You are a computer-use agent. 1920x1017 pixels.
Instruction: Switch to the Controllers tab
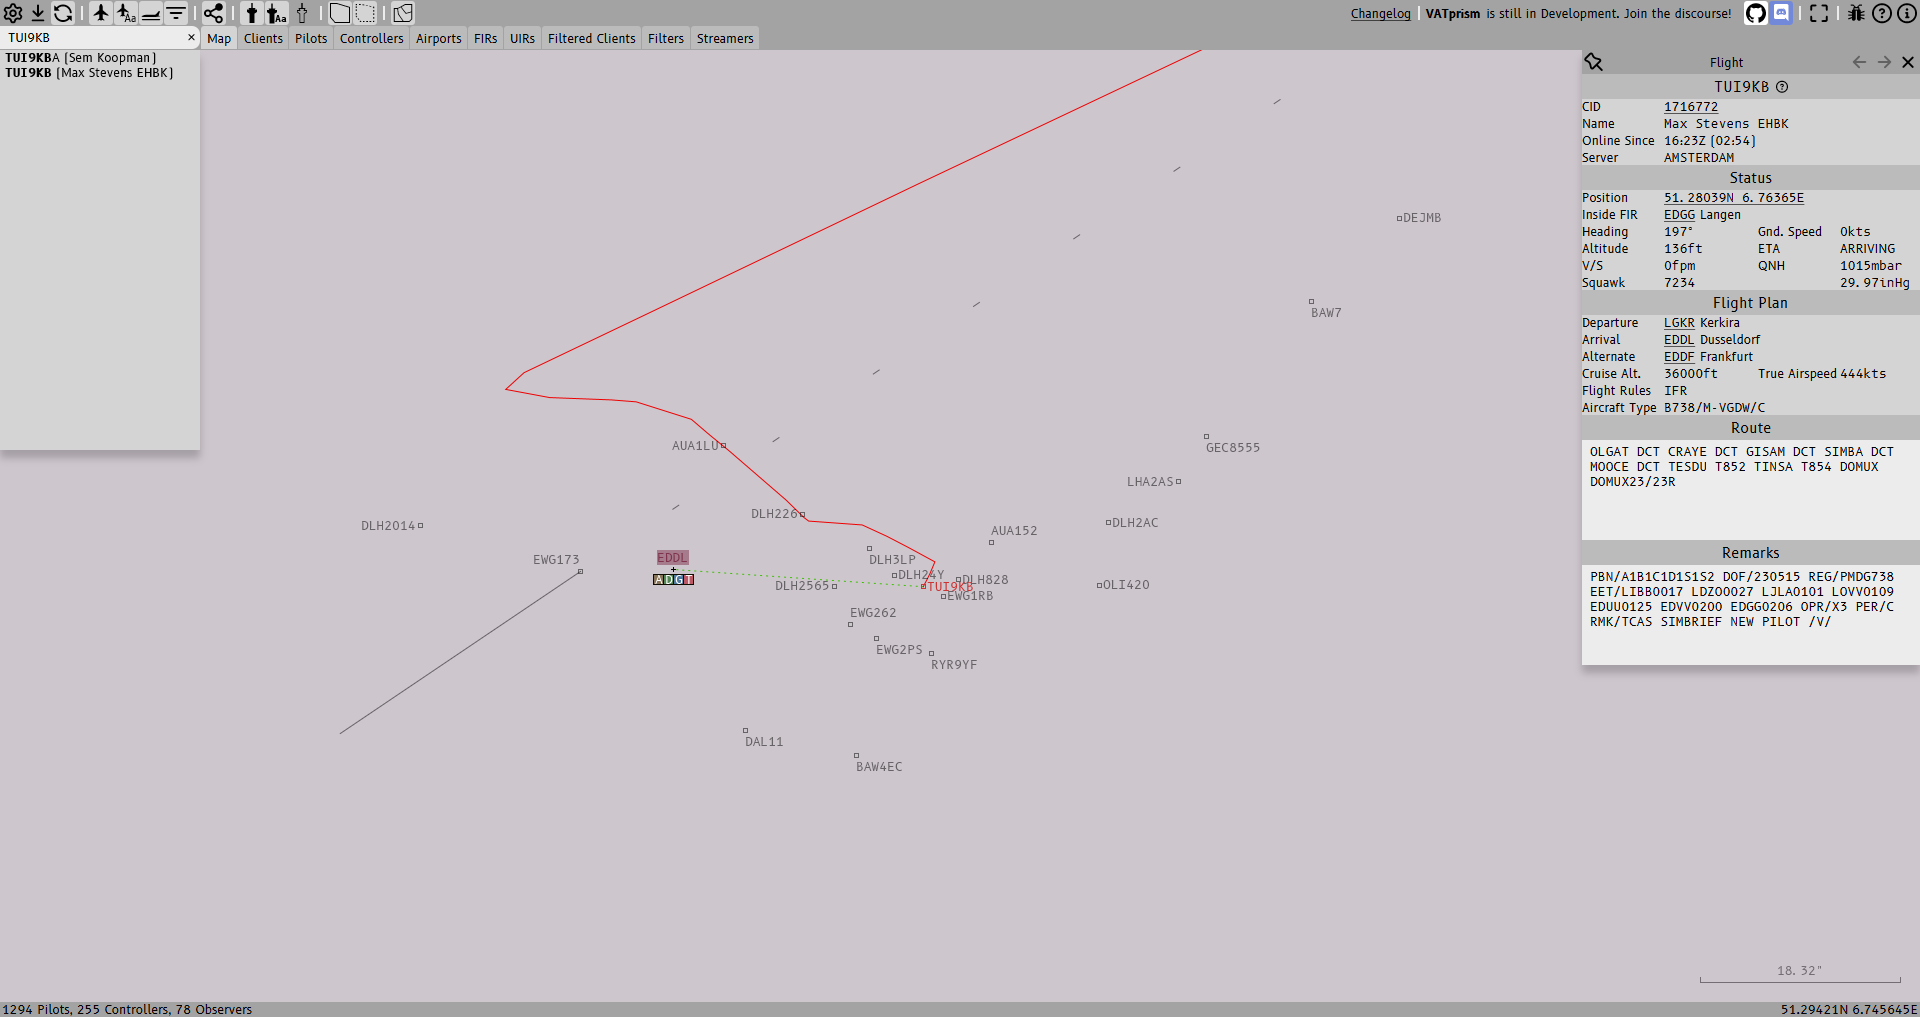(x=371, y=39)
